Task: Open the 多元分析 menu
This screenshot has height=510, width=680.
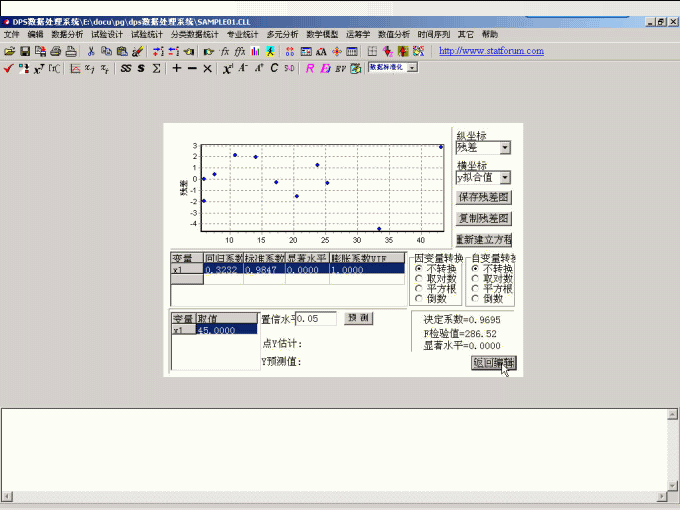Action: click(x=282, y=34)
